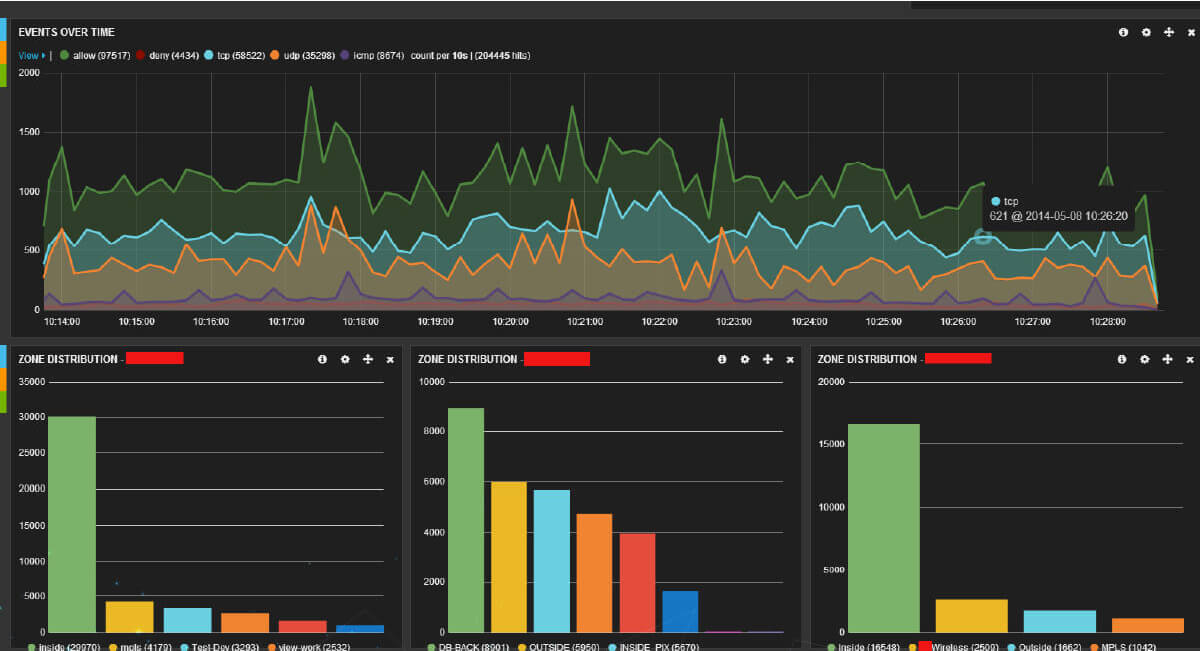
Task: Select the tall green inside bar in first zone chart
Action: coord(72,524)
